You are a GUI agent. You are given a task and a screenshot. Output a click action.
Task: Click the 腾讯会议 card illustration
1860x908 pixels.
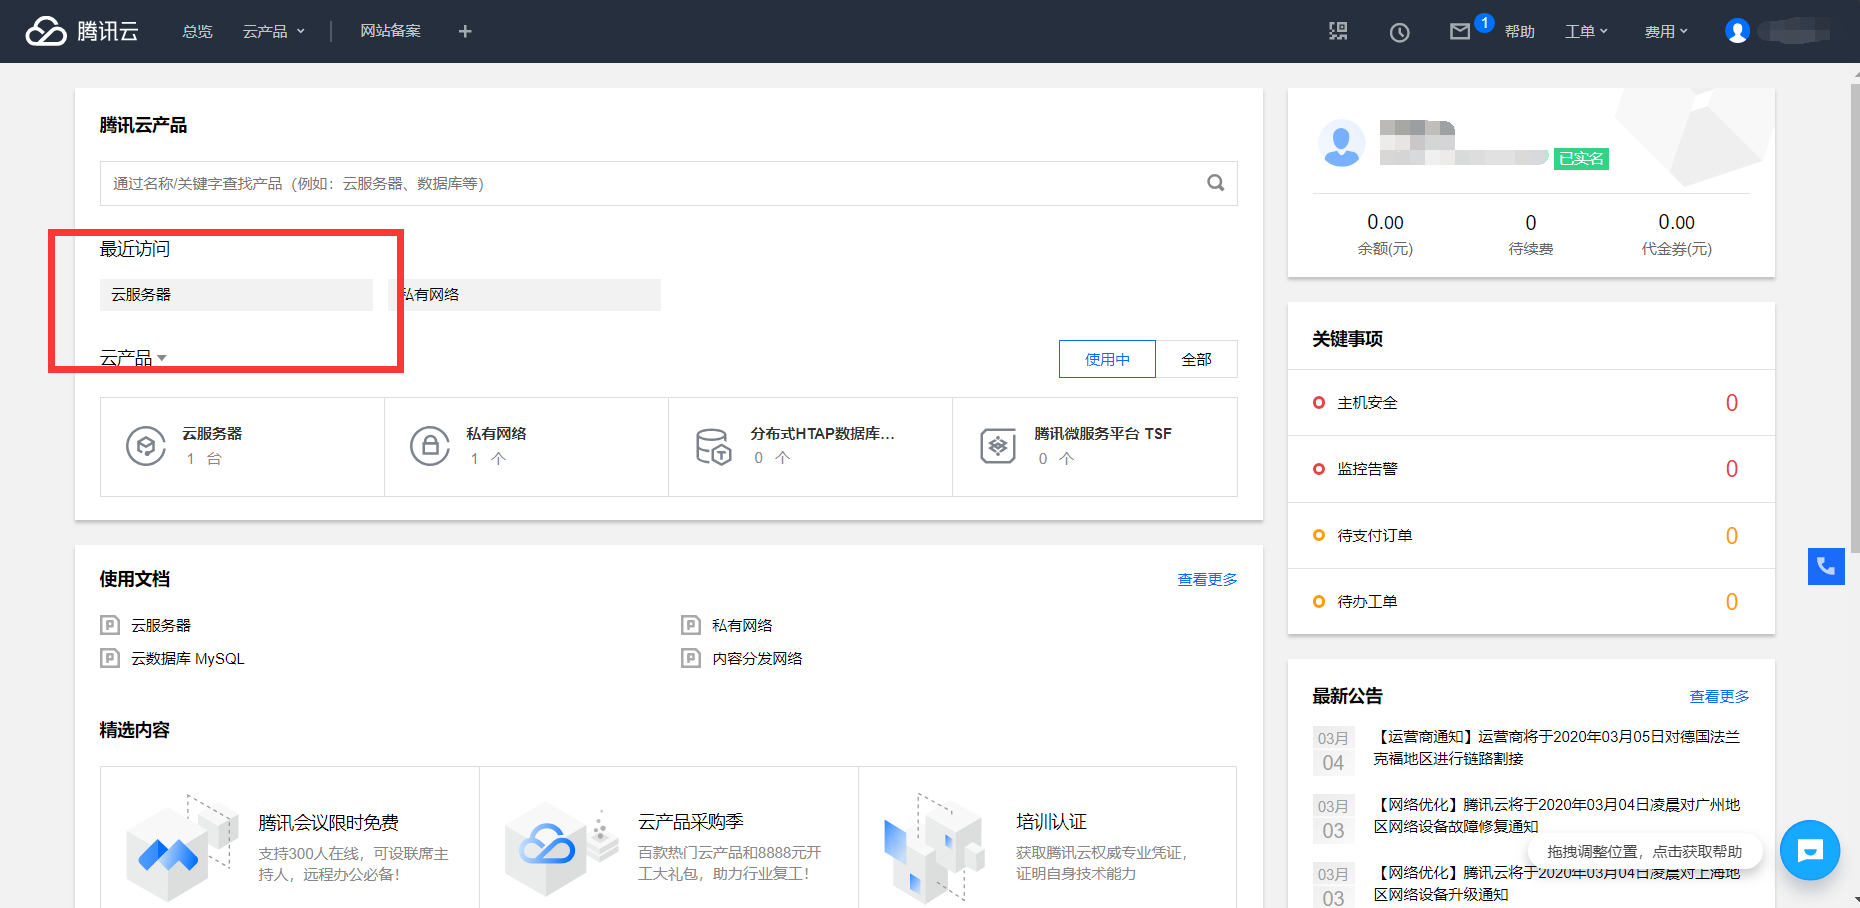click(x=182, y=848)
